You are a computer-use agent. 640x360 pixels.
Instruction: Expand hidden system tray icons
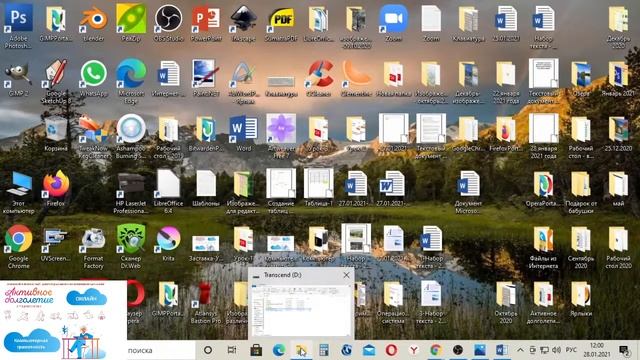click(520, 350)
